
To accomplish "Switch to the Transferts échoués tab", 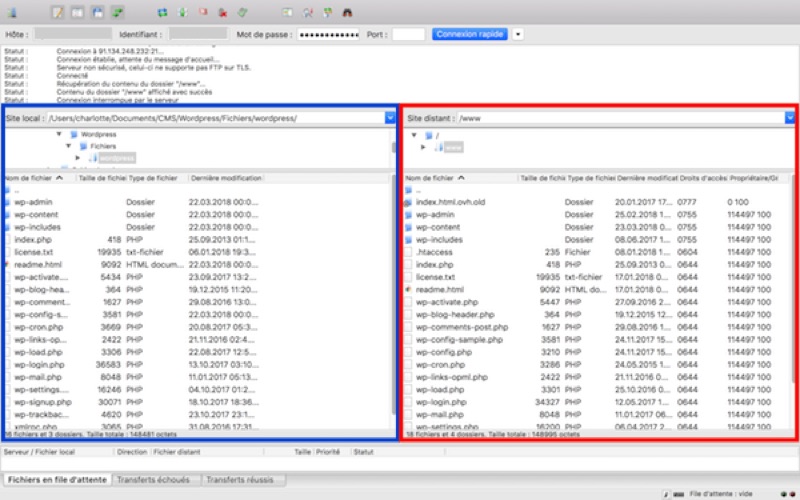I will point(156,480).
